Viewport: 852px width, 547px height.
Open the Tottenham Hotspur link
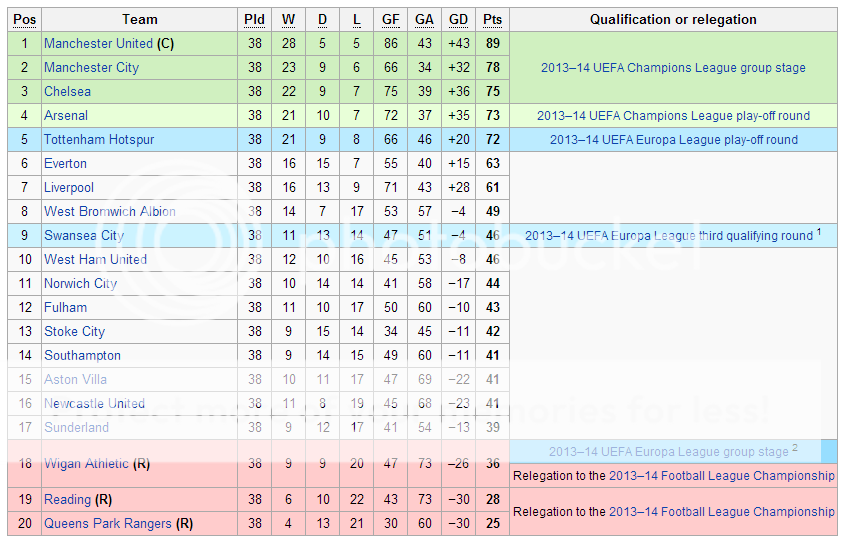click(x=99, y=140)
